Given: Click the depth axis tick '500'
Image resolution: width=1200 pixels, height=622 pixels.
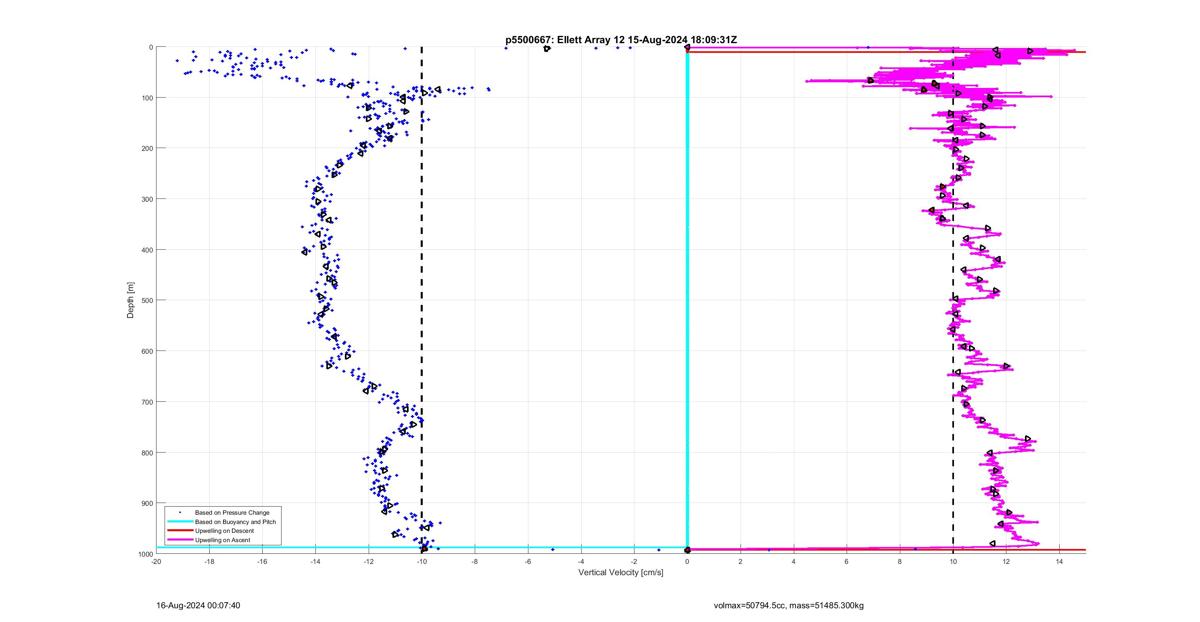Looking at the screenshot, I should (145, 300).
